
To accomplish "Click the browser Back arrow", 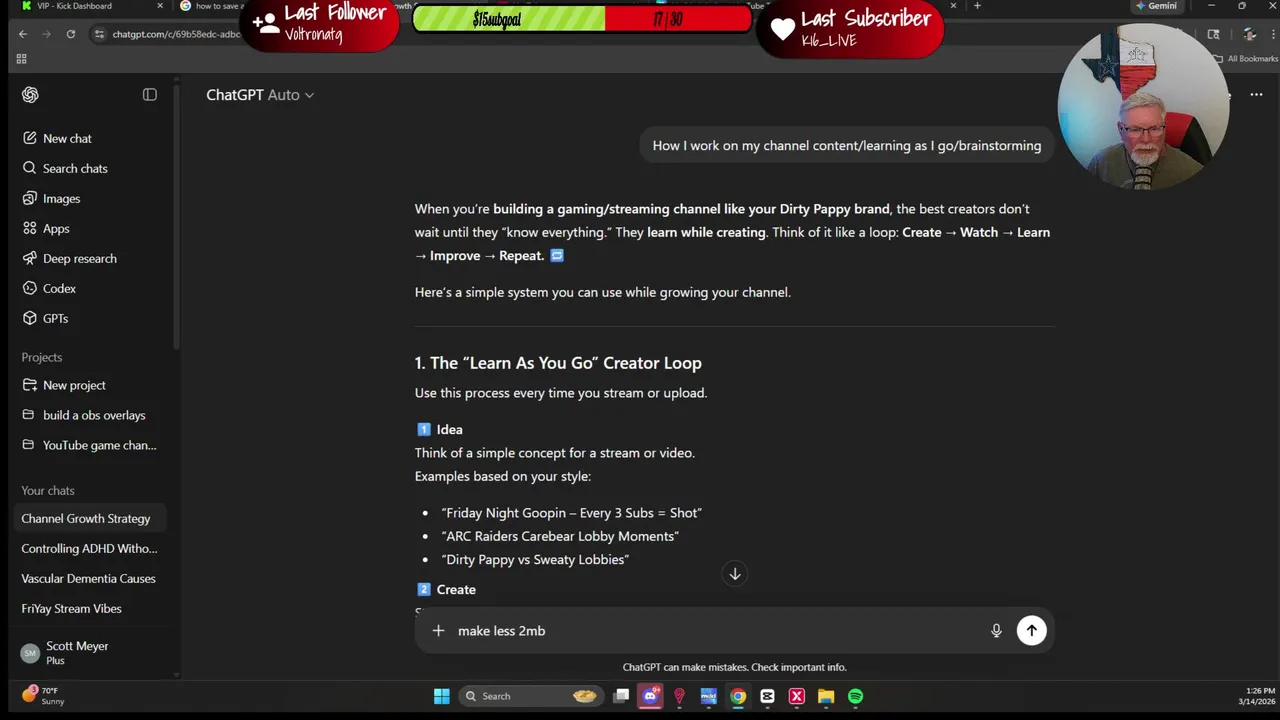I will [23, 34].
